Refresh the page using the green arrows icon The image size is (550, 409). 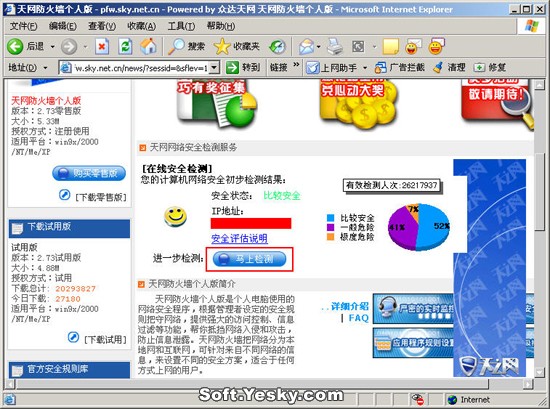(x=125, y=46)
